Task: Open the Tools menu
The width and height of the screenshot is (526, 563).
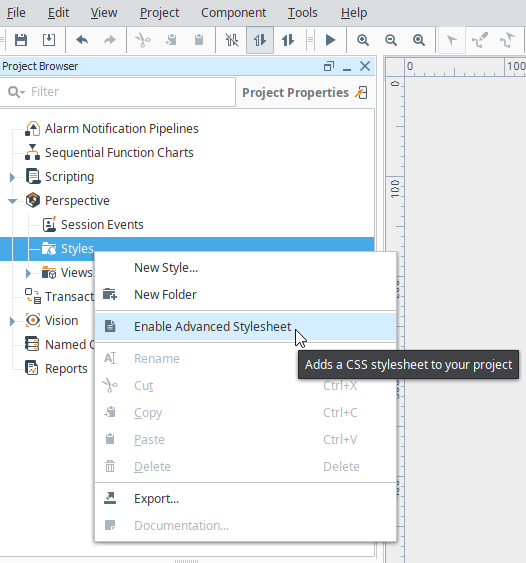Action: click(303, 13)
